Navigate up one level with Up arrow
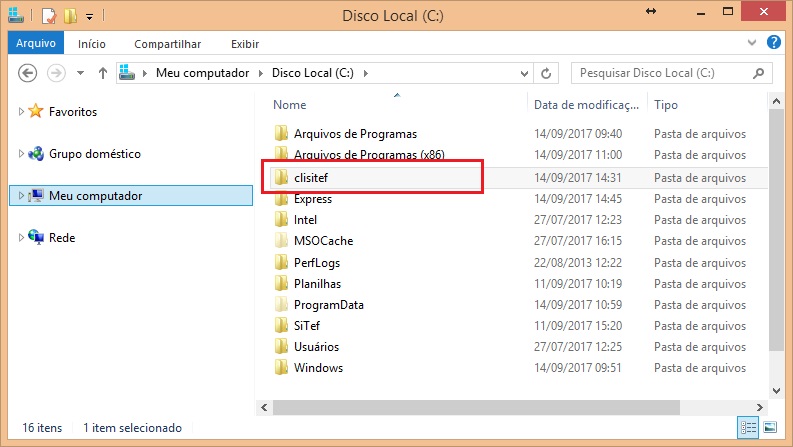 [102, 73]
